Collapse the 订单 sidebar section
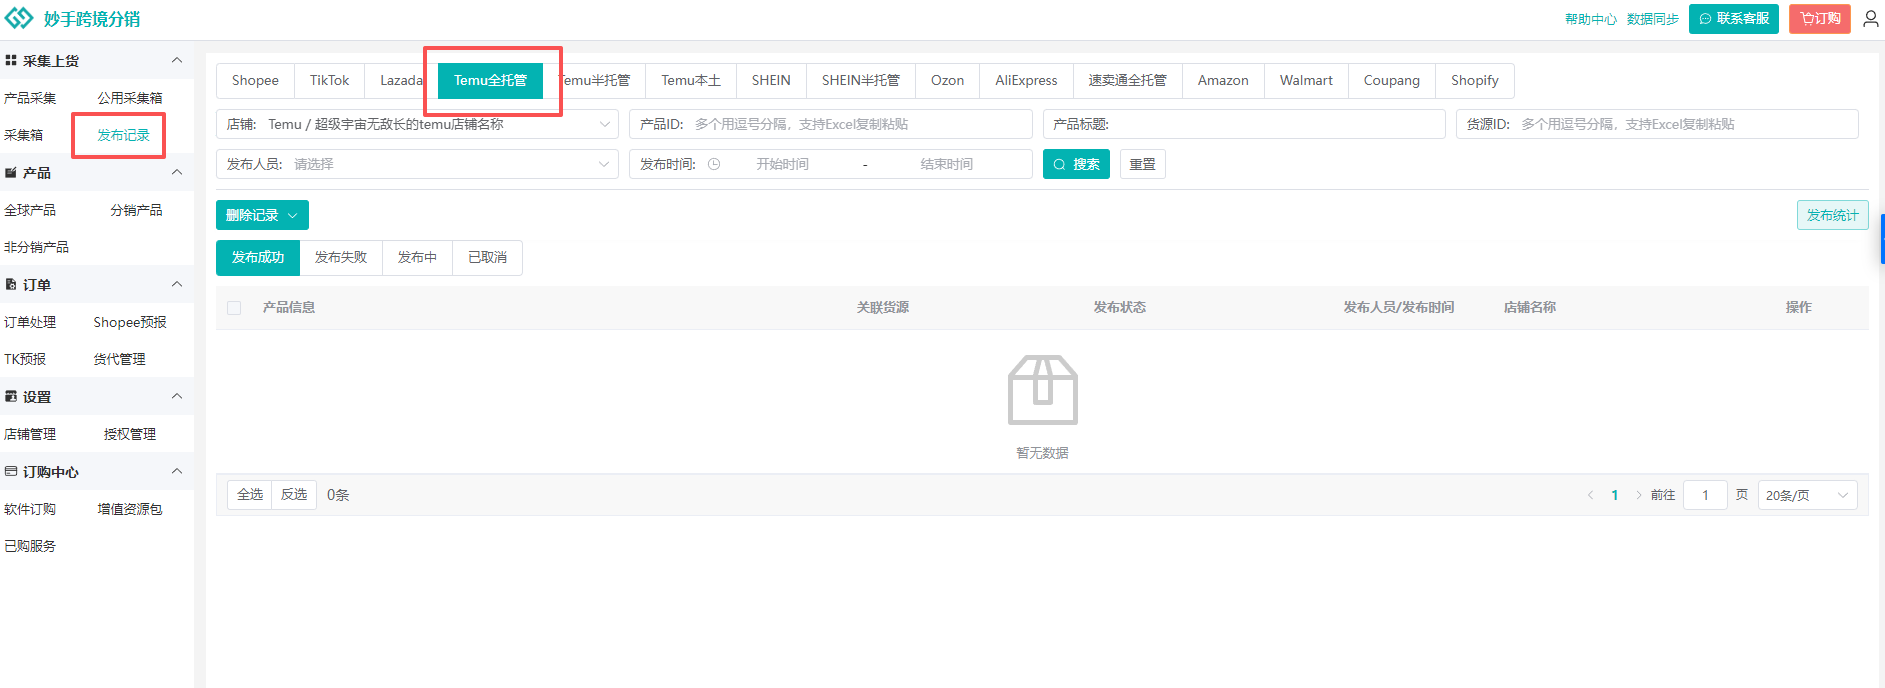This screenshot has height=688, width=1885. tap(177, 285)
